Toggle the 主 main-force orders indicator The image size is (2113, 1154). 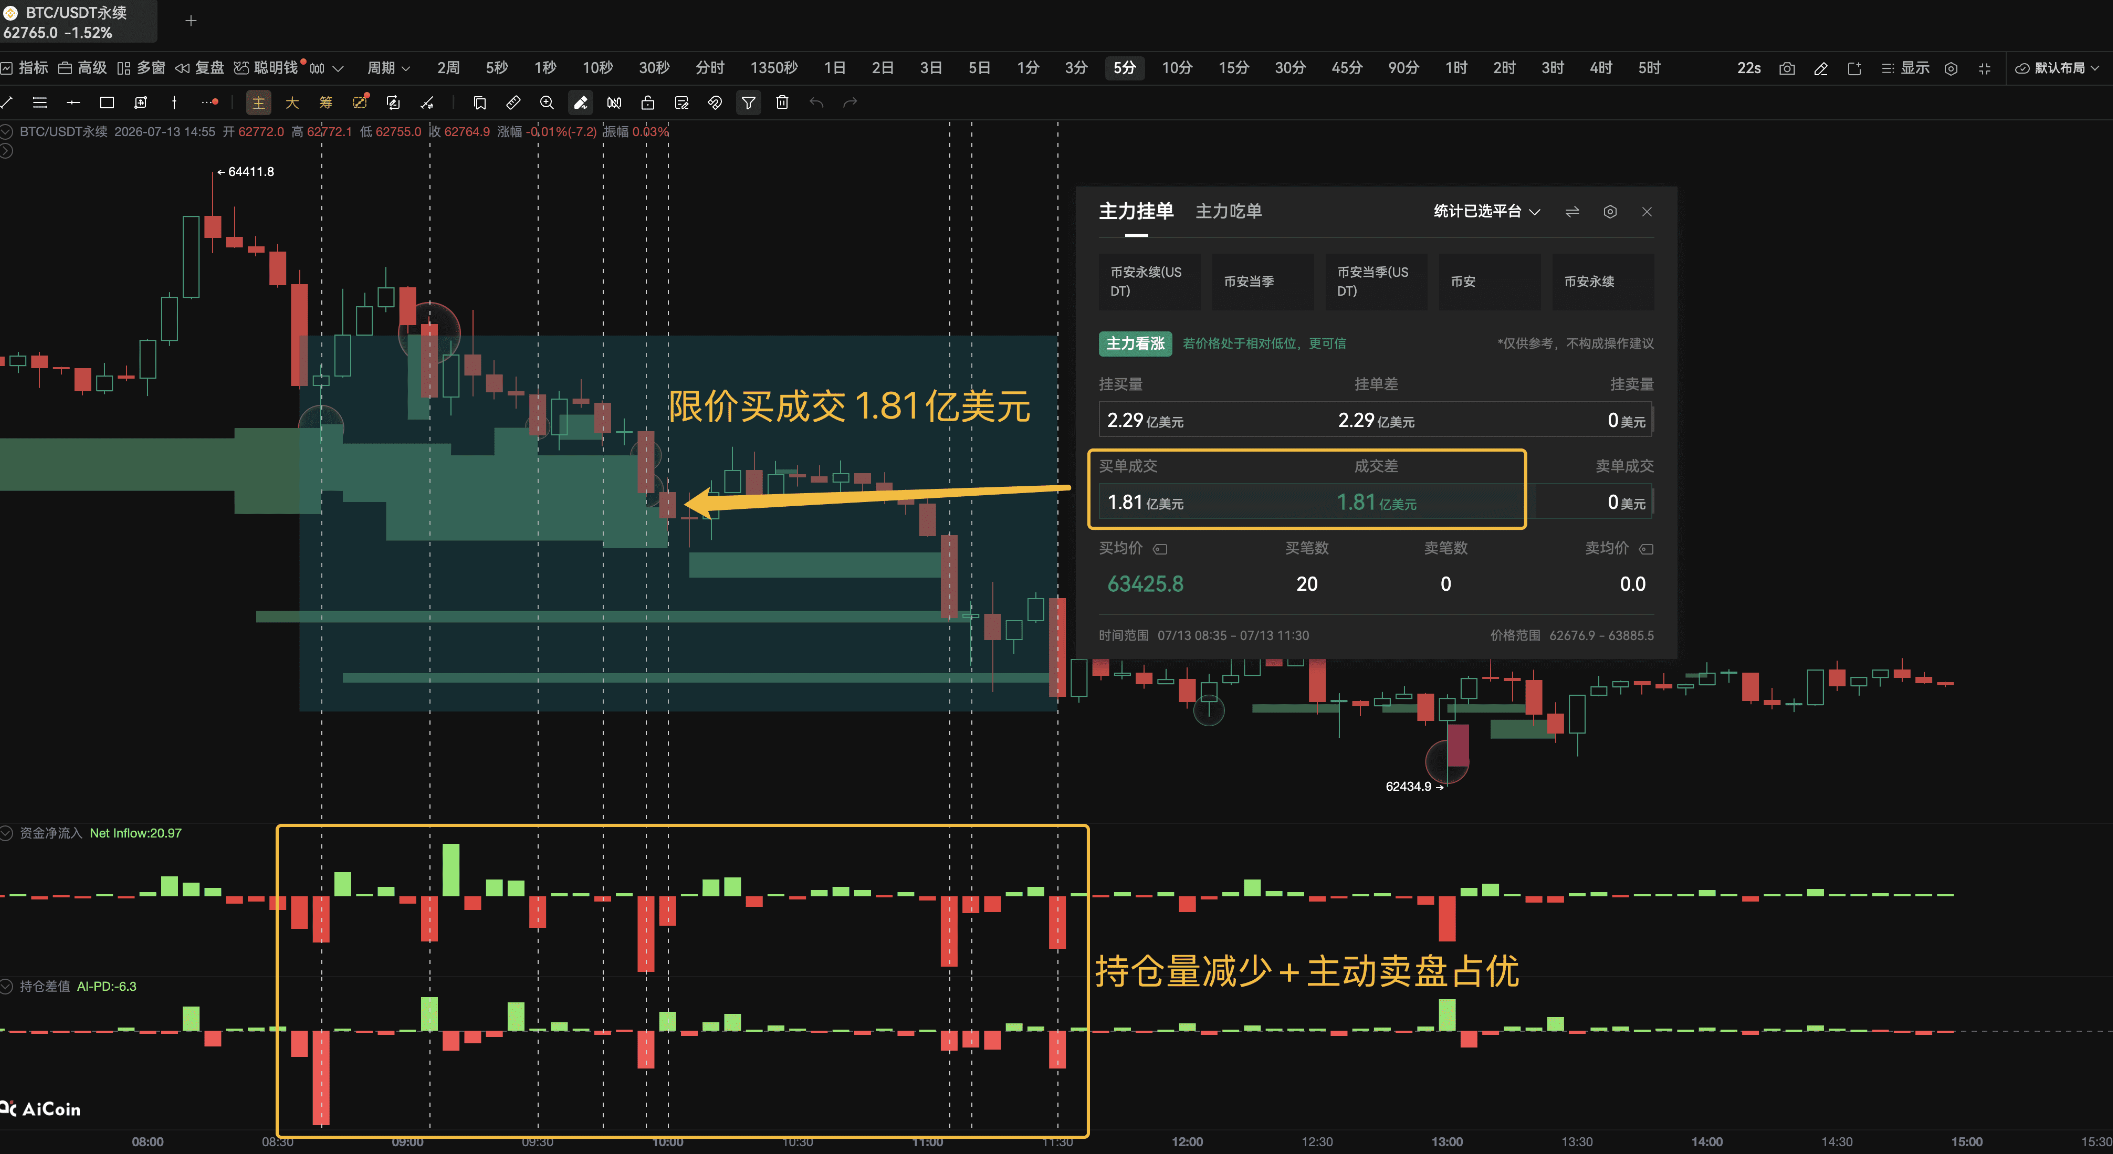pyautogui.click(x=258, y=103)
